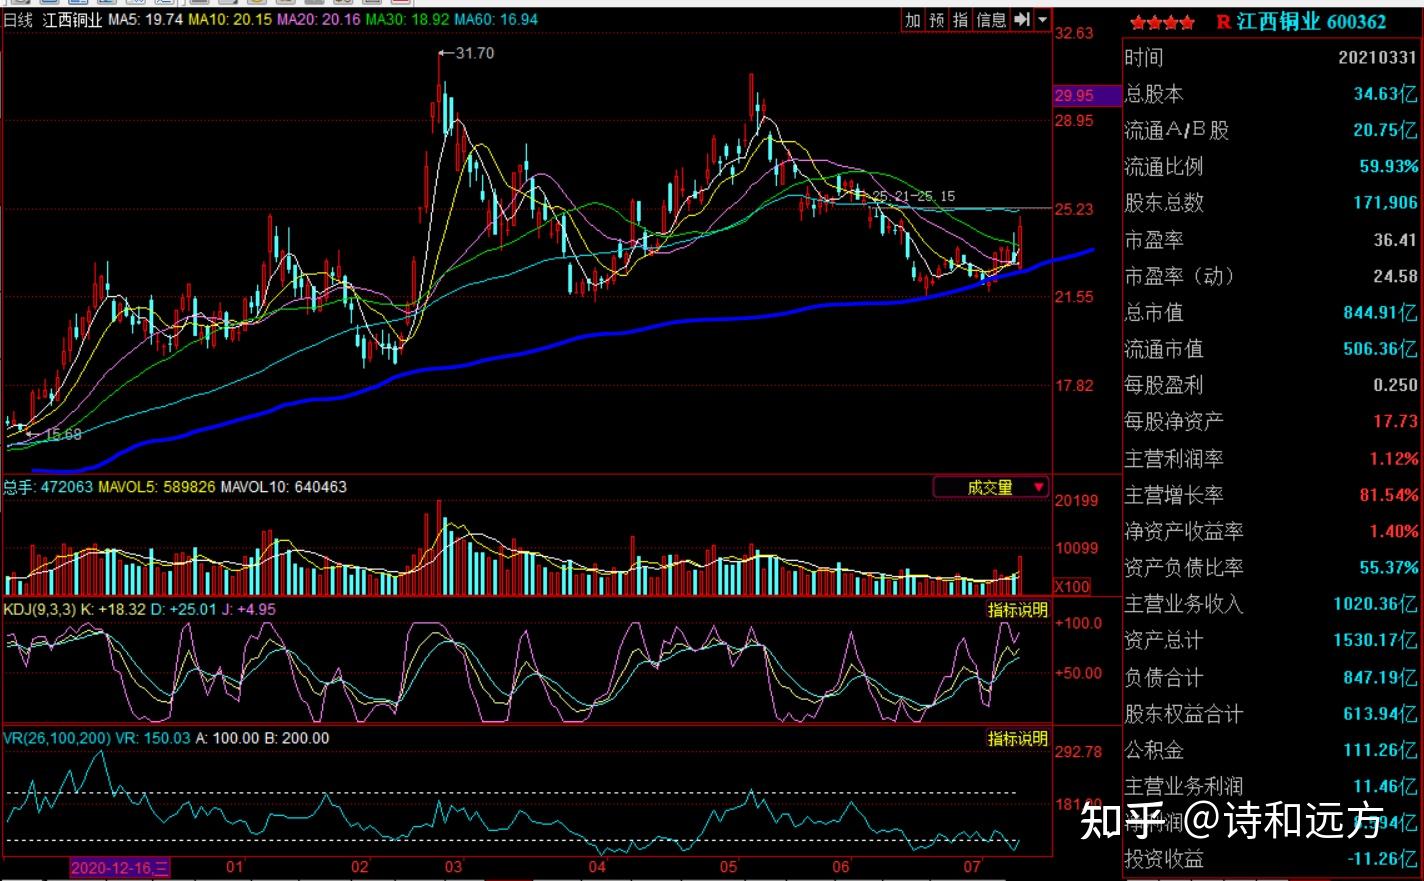Click the MA5: 19.74 label
Image resolution: width=1424 pixels, height=881 pixels.
click(146, 20)
